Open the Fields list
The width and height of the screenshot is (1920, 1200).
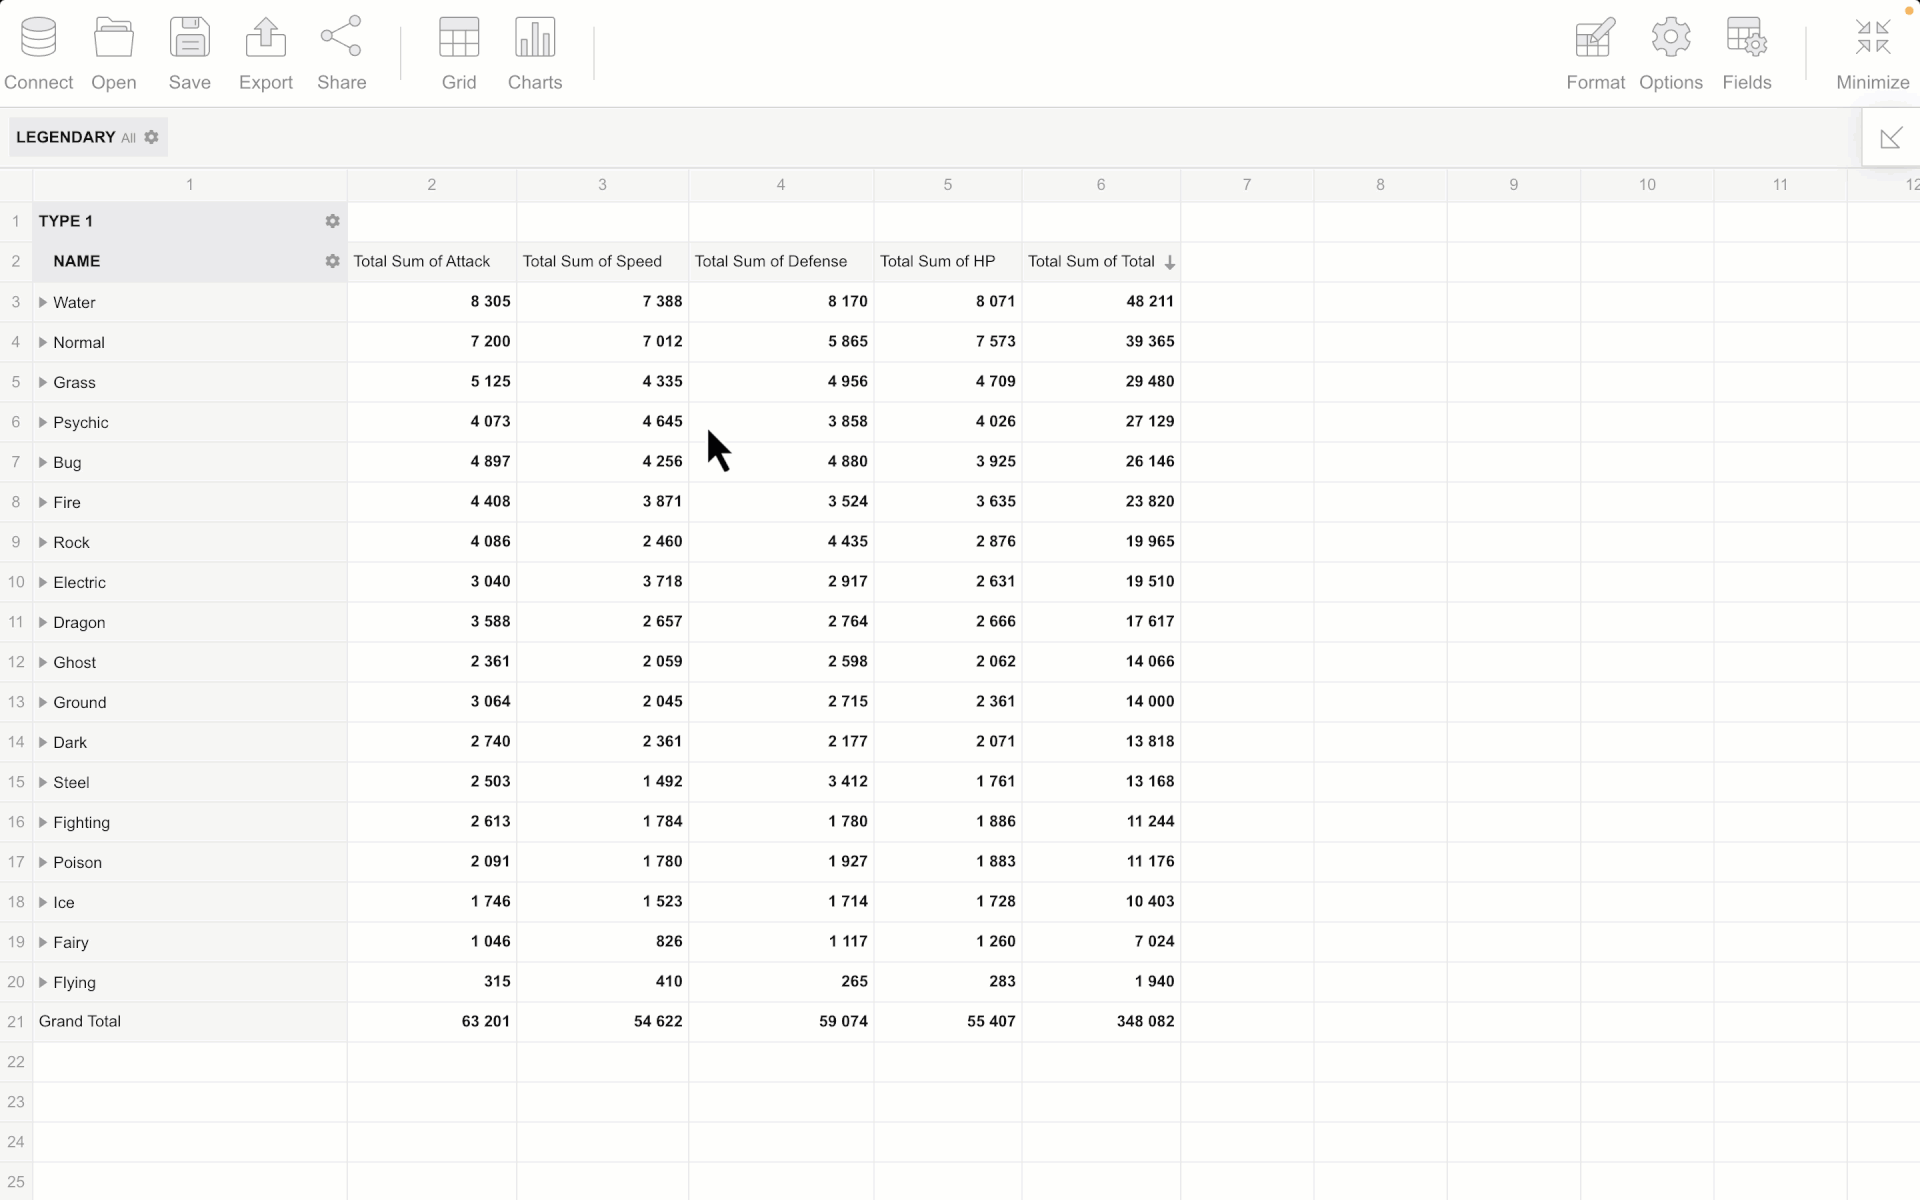(x=1747, y=54)
